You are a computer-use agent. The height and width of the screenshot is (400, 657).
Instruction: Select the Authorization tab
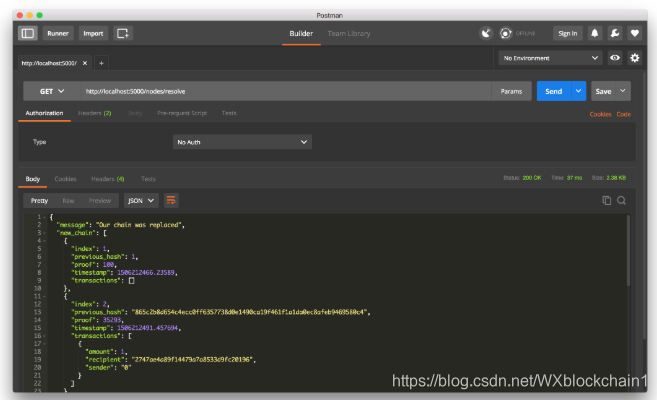point(44,113)
